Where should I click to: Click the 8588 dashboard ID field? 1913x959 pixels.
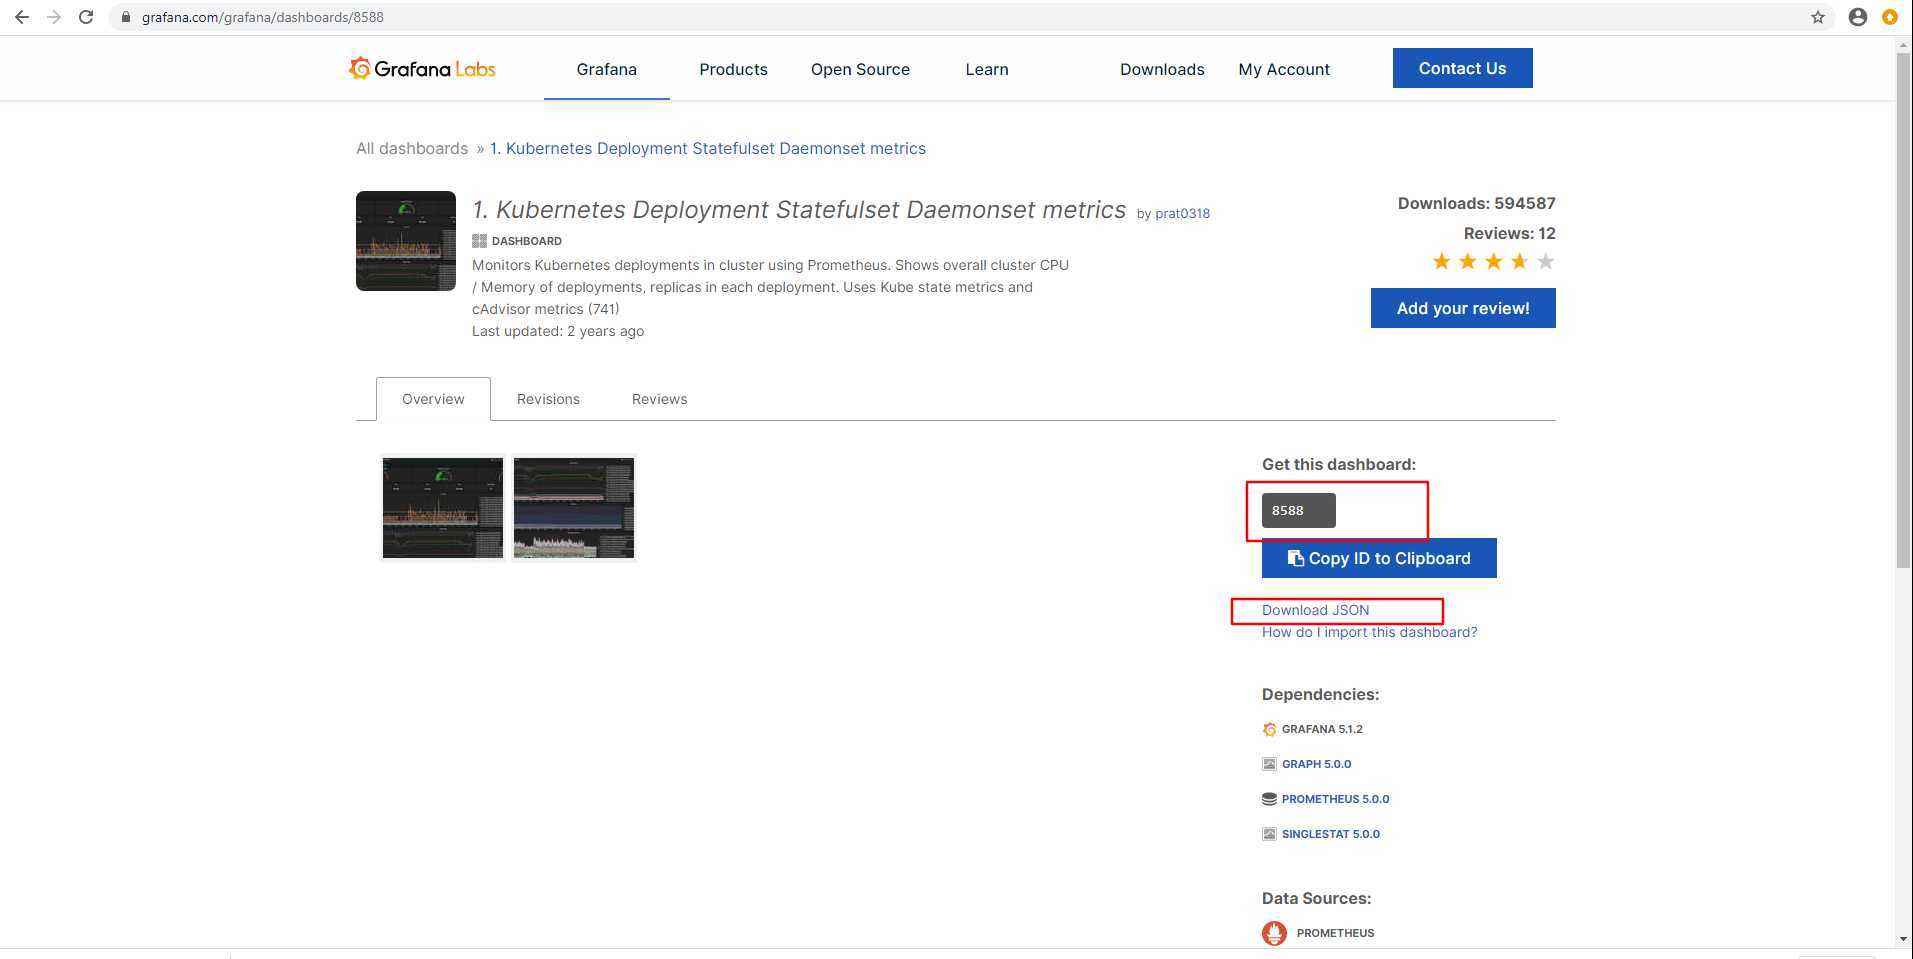click(1298, 510)
